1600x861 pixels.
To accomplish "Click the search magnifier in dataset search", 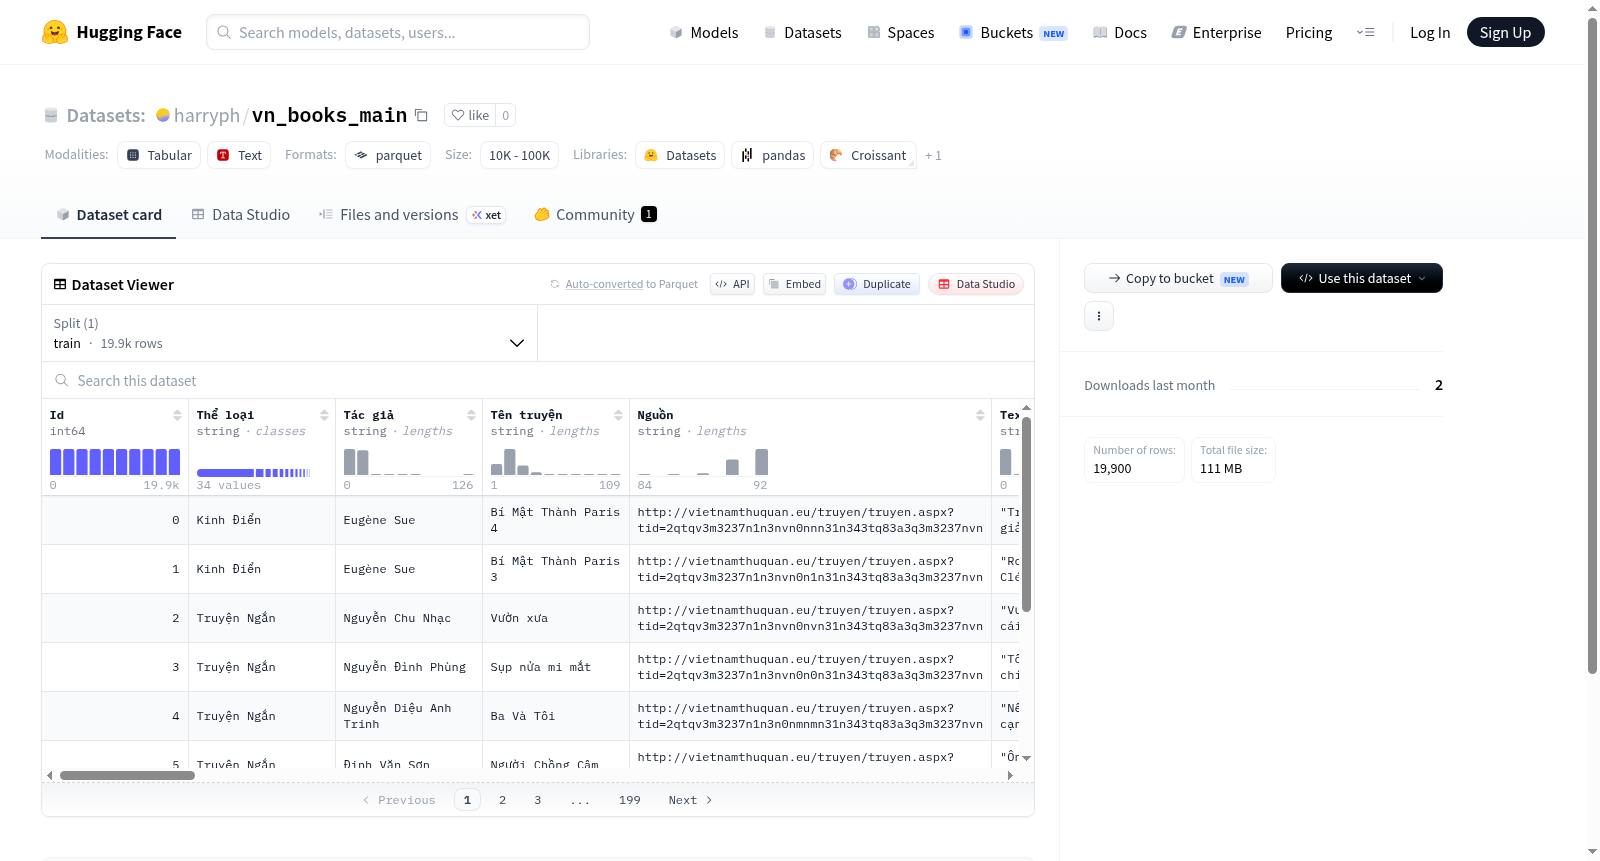I will (62, 381).
